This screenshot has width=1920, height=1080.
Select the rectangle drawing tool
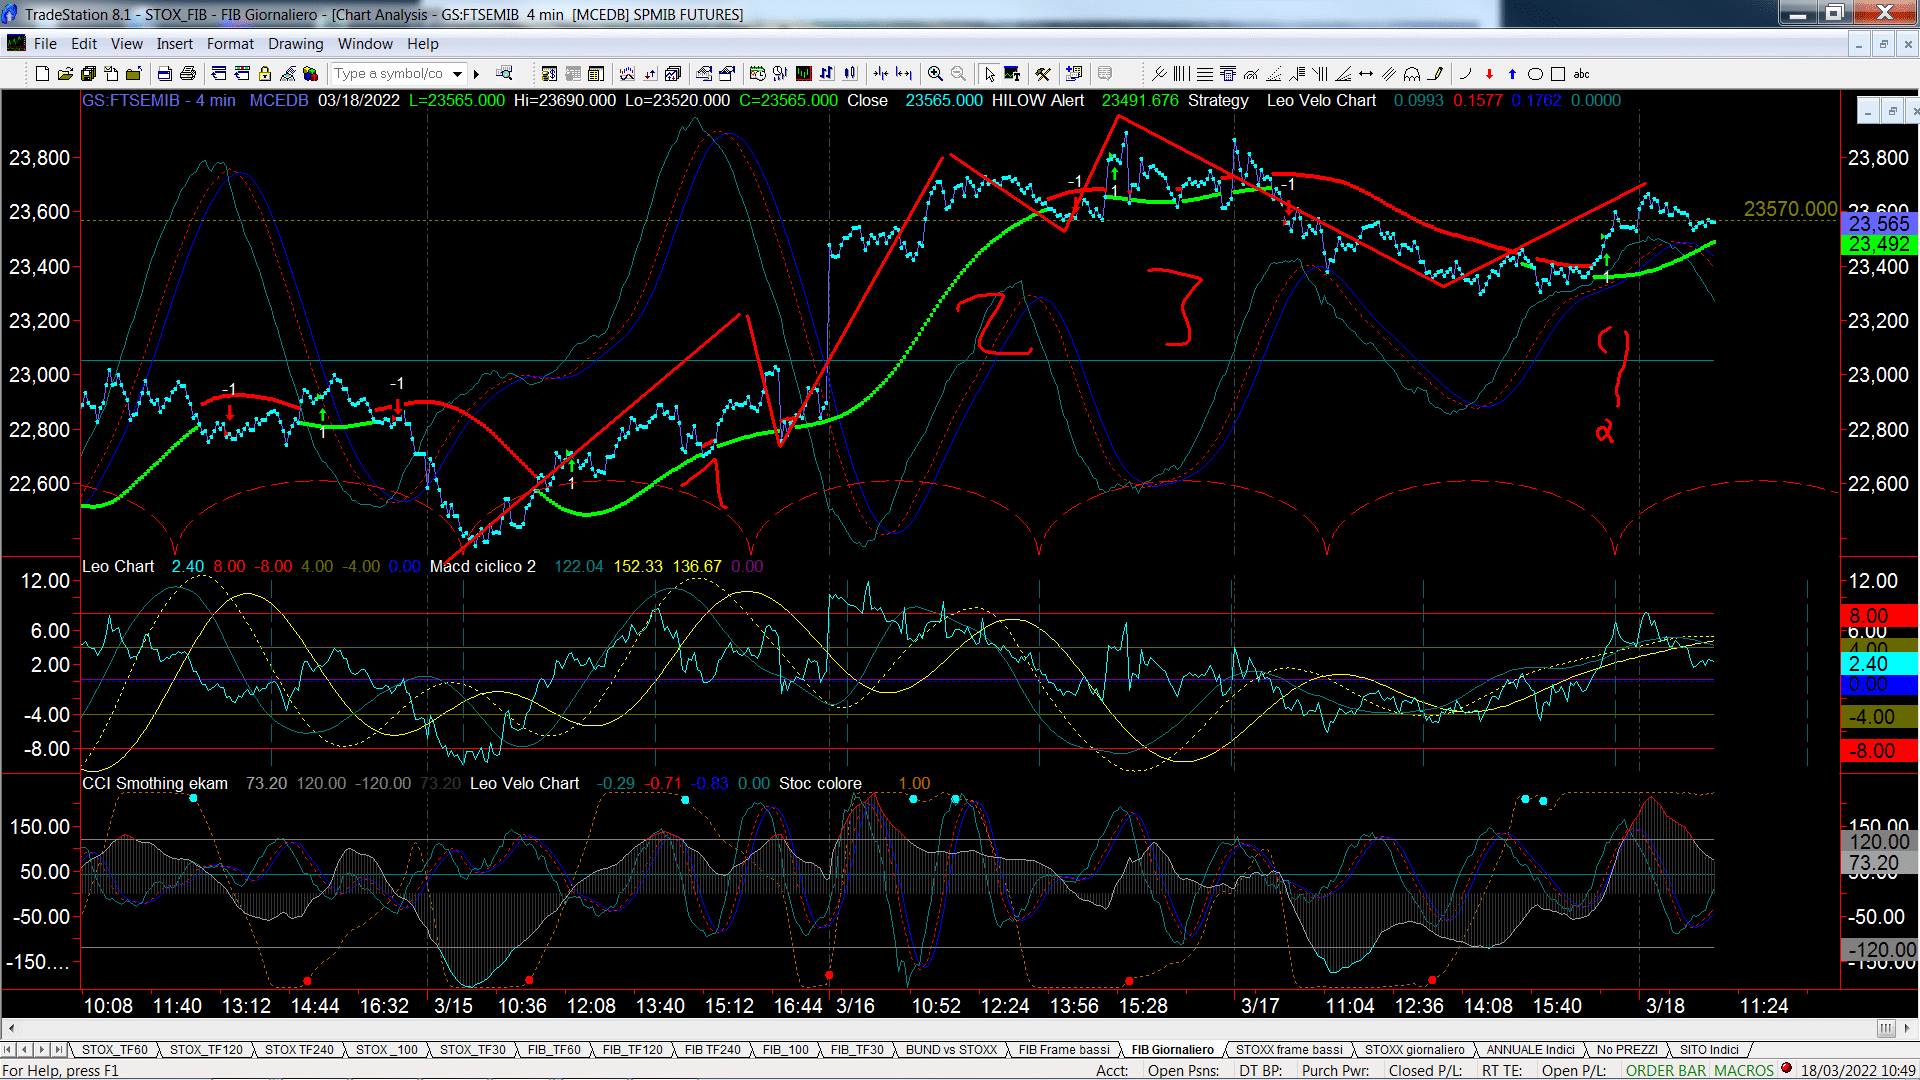click(x=1558, y=74)
